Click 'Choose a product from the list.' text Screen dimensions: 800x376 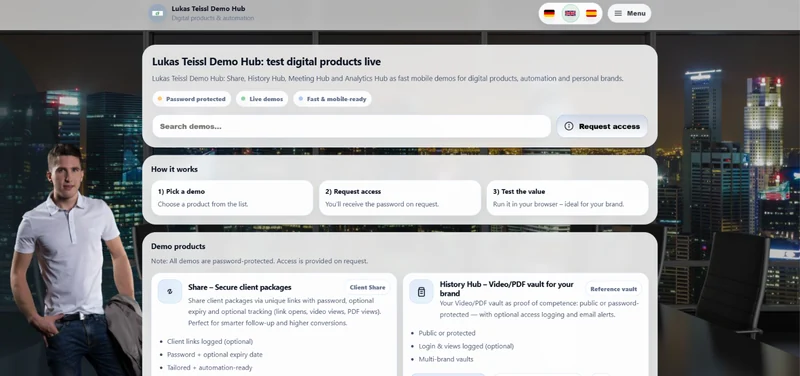203,204
